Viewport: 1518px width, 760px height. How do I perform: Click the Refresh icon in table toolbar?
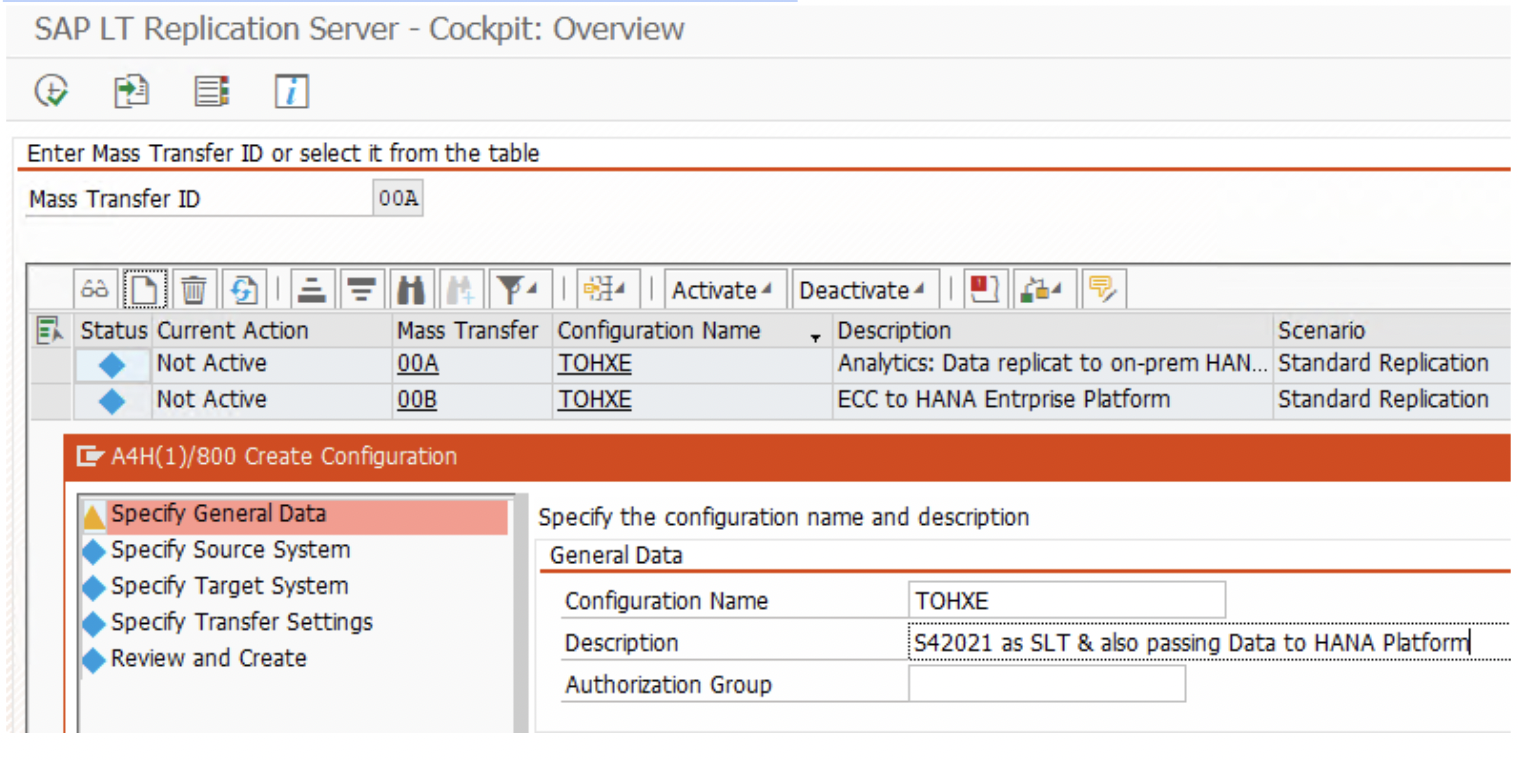click(243, 290)
